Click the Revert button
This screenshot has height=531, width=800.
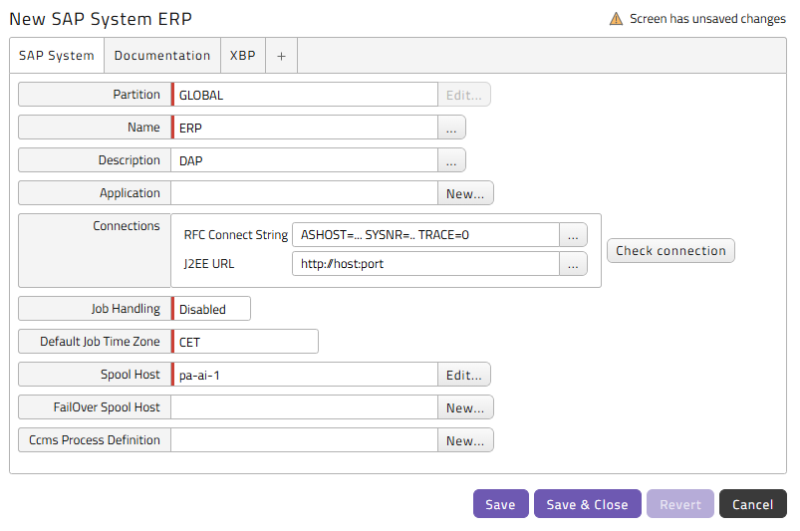pos(680,504)
